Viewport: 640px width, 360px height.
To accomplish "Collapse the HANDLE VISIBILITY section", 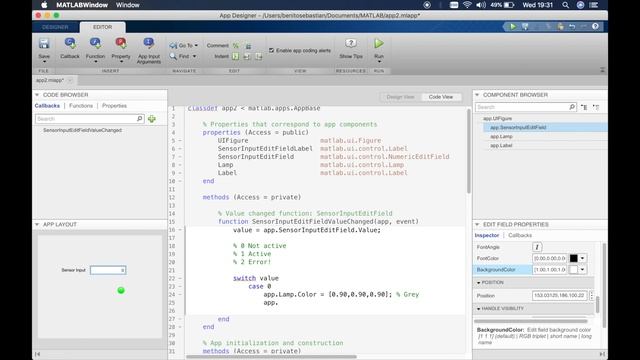I will click(479, 309).
